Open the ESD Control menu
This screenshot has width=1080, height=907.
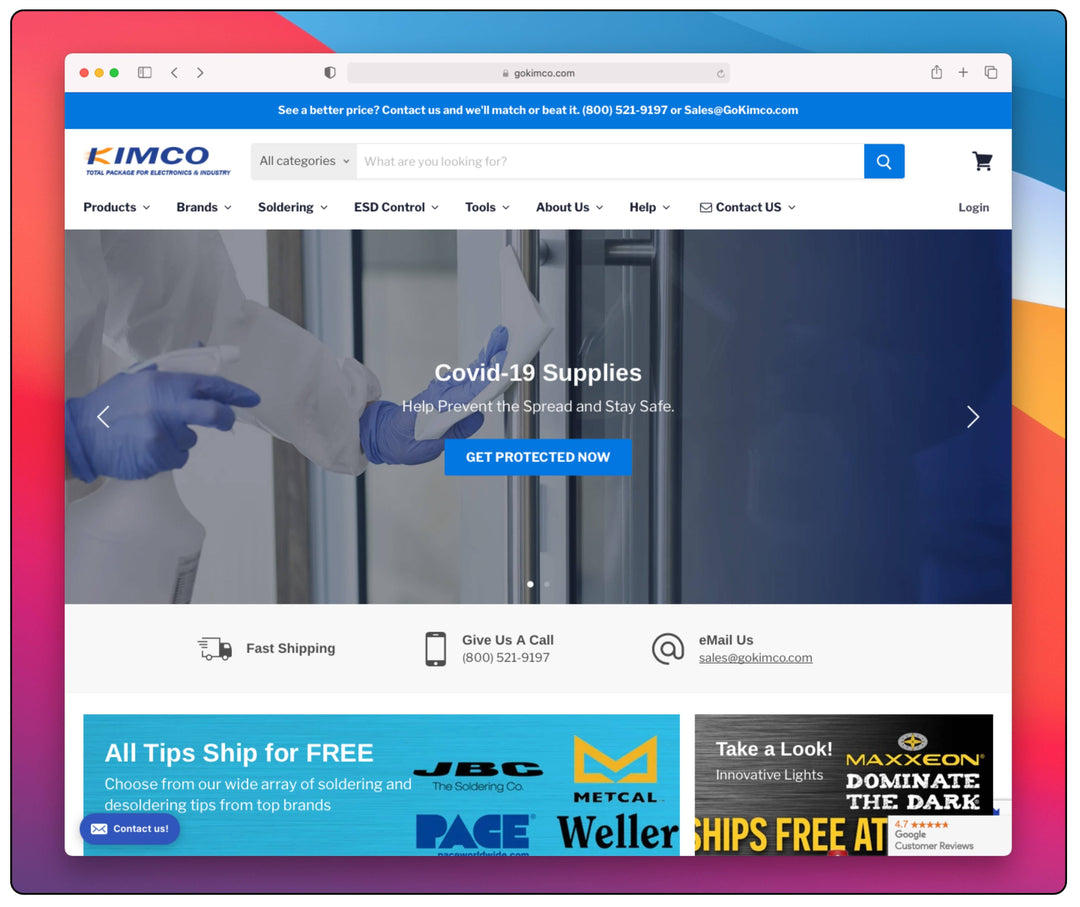(x=396, y=207)
